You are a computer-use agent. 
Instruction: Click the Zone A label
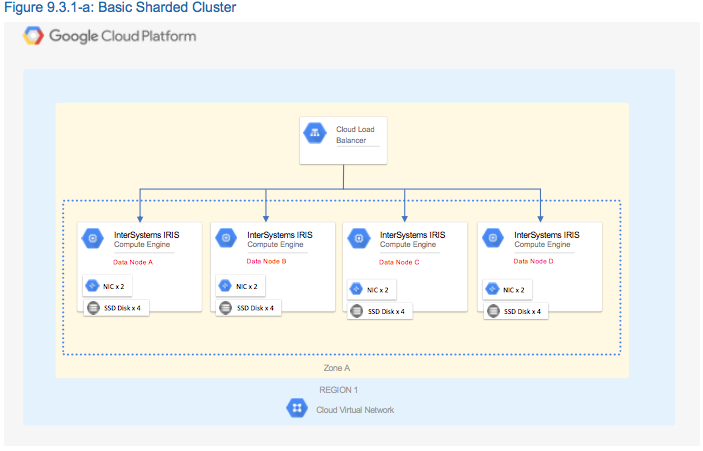tap(337, 368)
